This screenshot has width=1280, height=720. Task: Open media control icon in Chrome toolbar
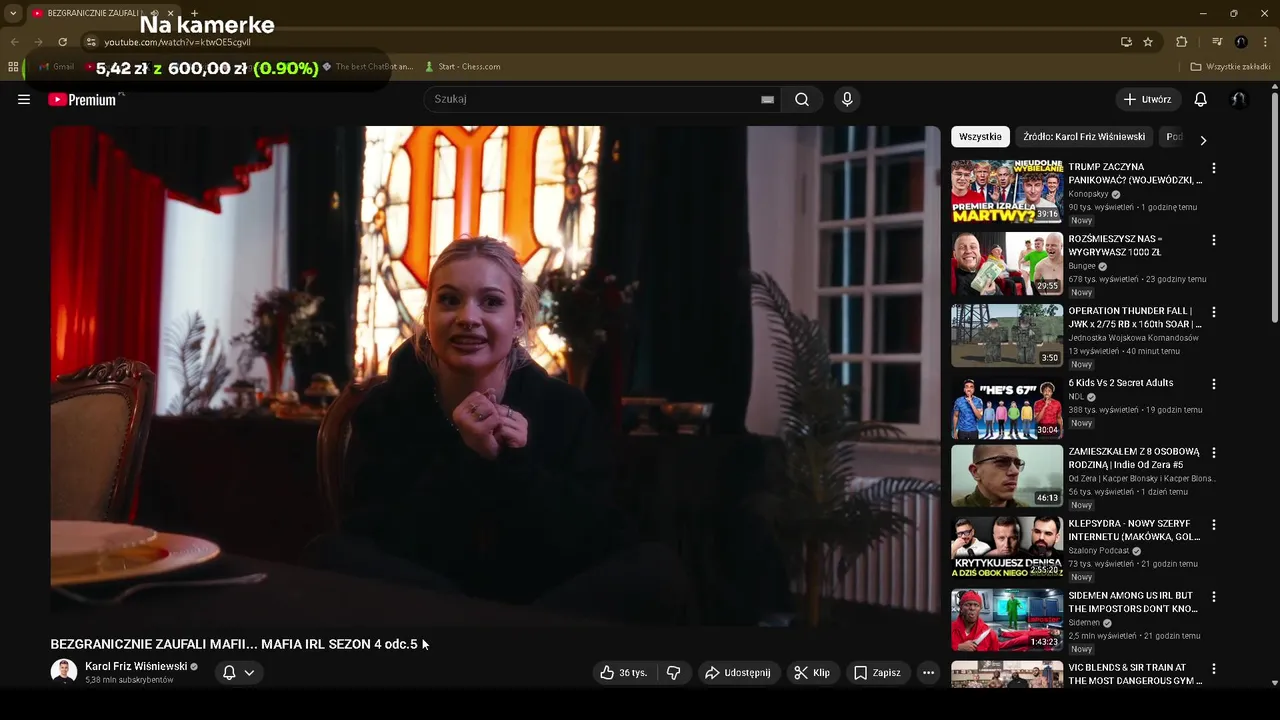coord(1217,42)
